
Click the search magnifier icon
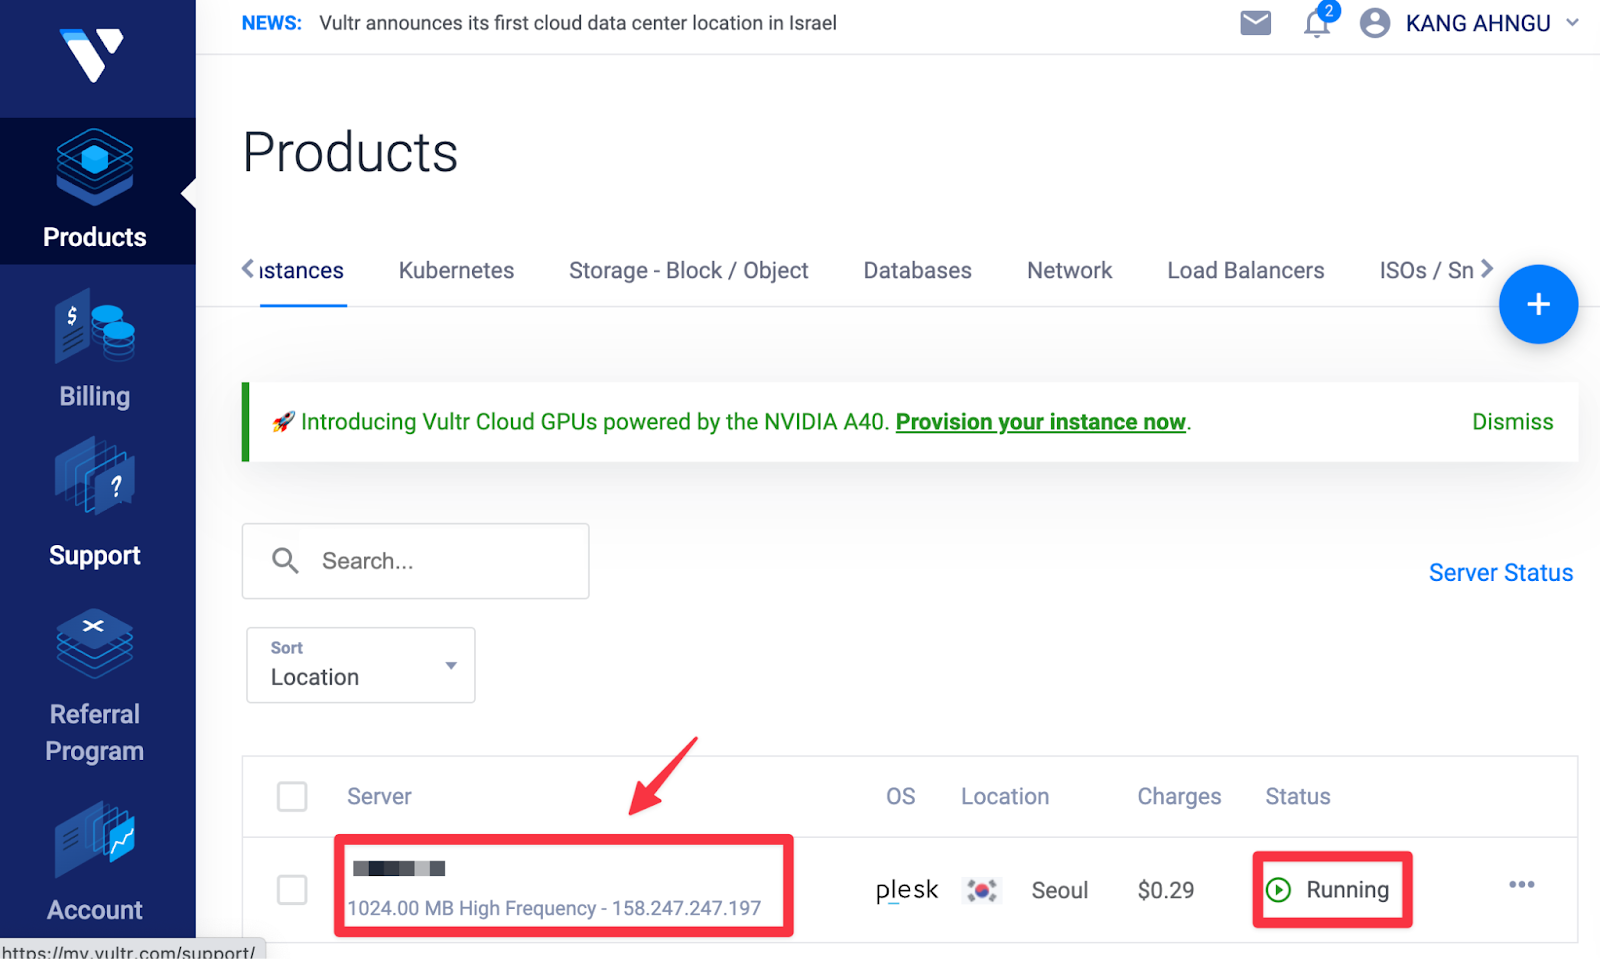coord(285,561)
